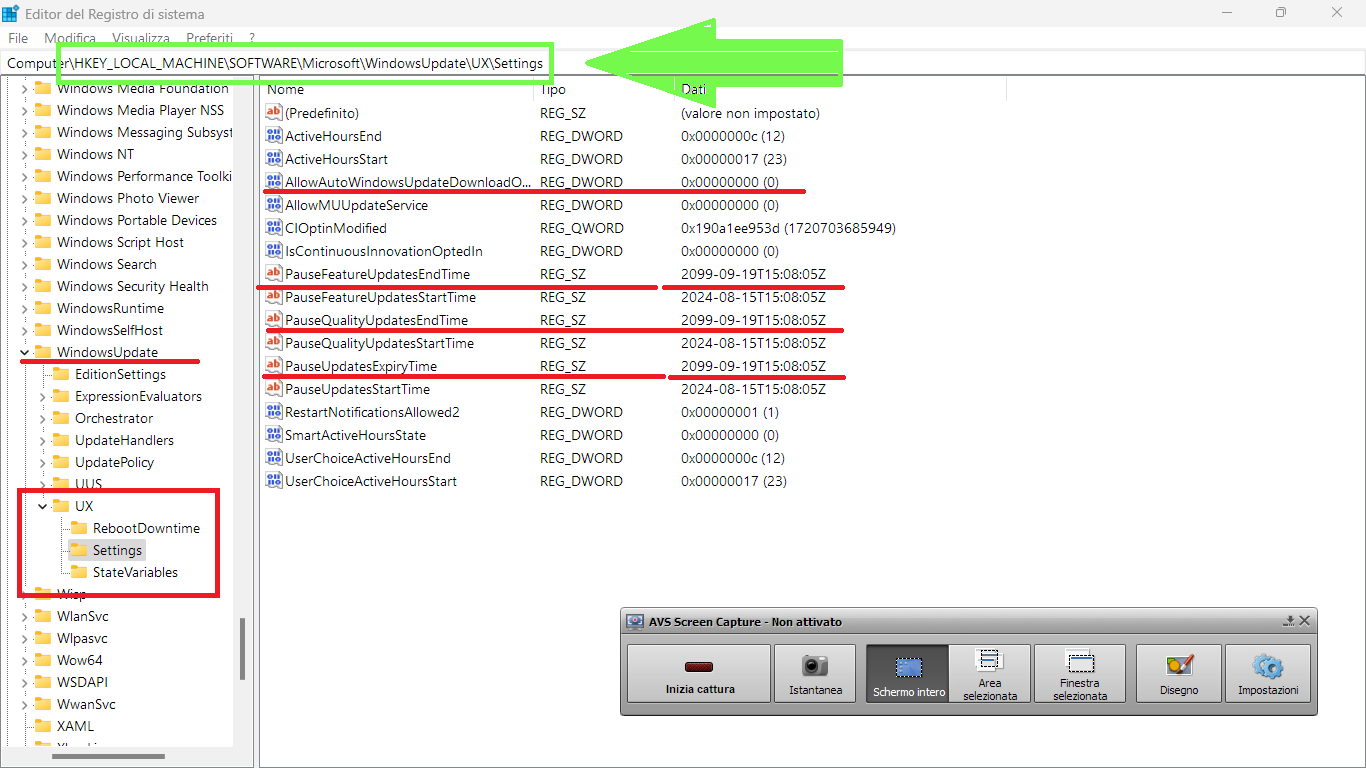Image resolution: width=1366 pixels, height=768 pixels.
Task: Open the File menu
Action: 18,38
